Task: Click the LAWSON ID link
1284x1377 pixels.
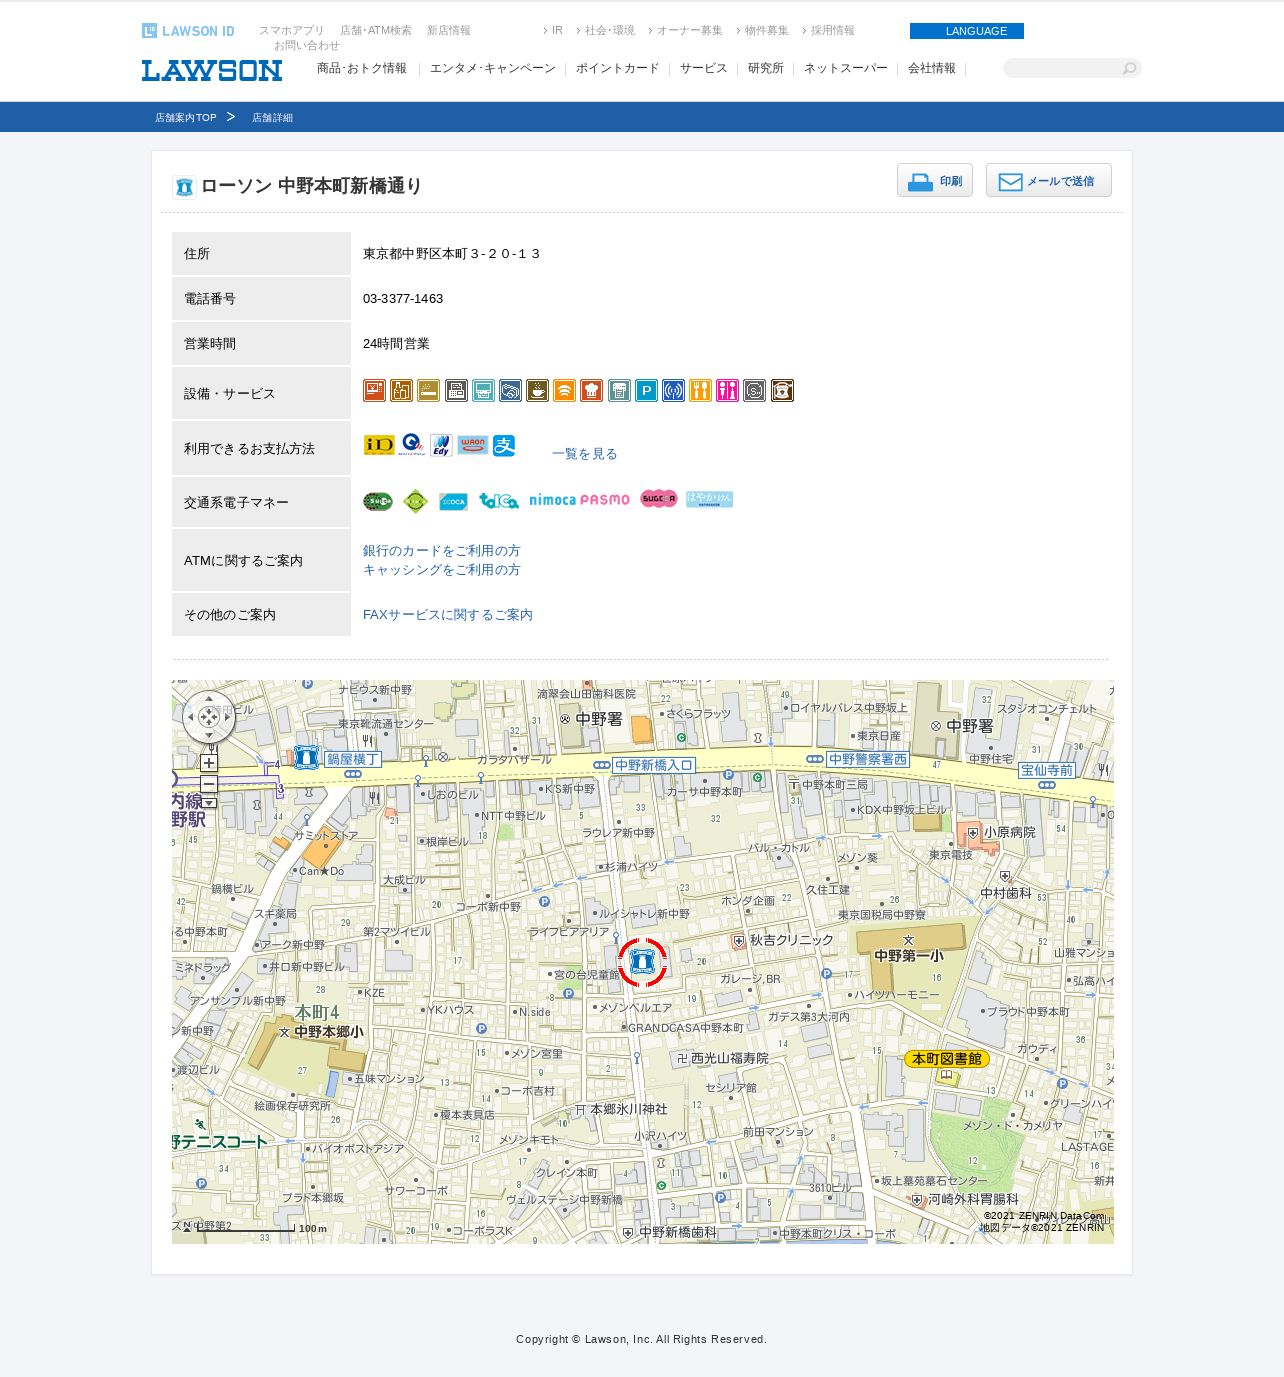Action: tap(188, 31)
